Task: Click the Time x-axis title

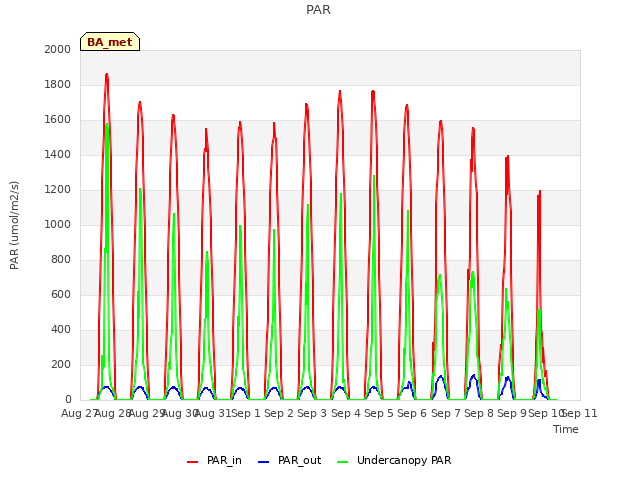Action: pos(566,429)
